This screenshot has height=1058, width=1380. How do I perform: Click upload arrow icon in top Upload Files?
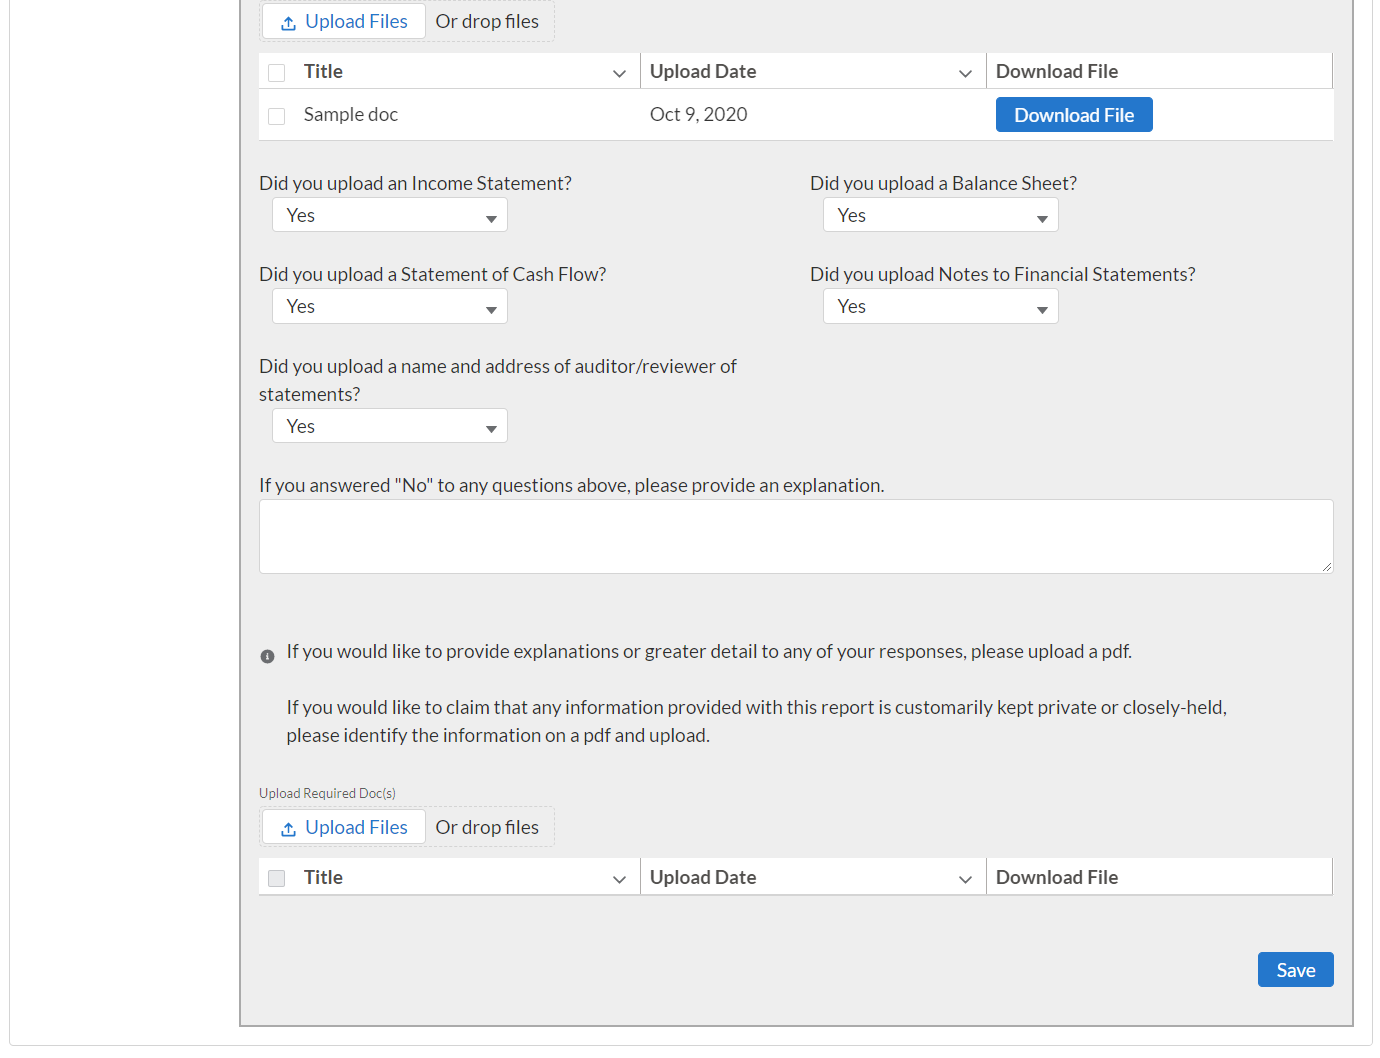[x=288, y=23]
